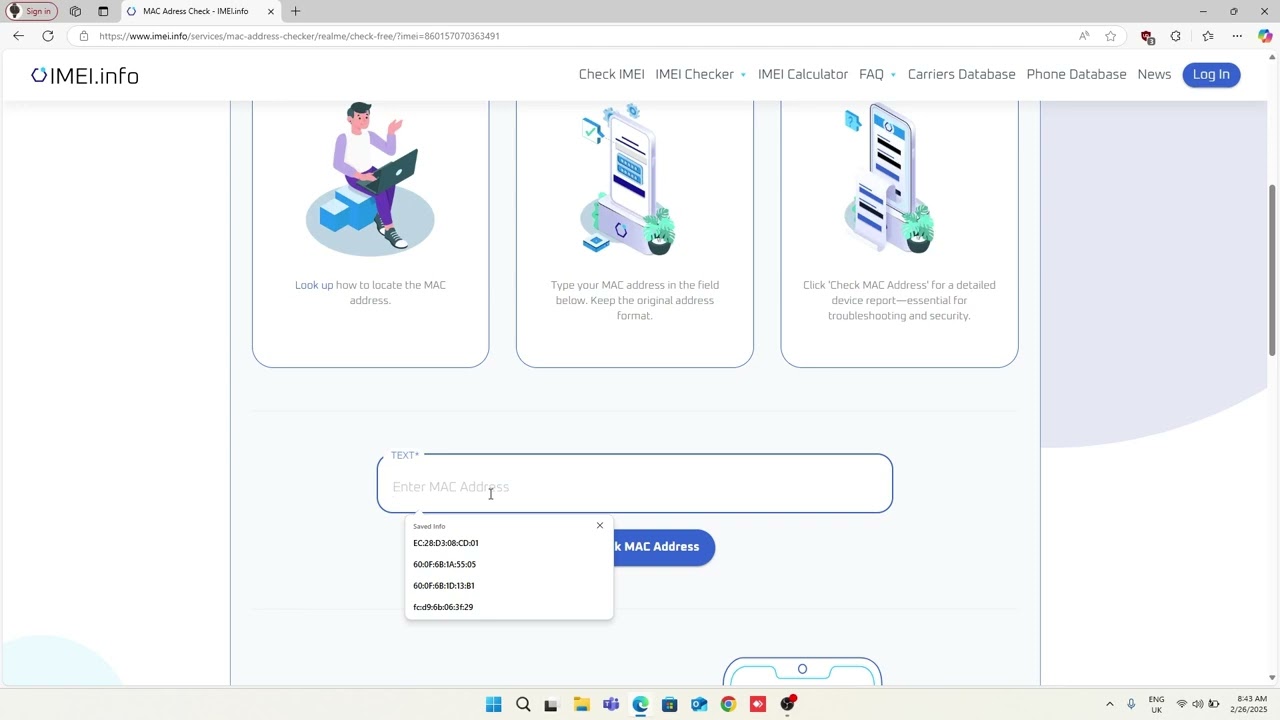Image resolution: width=1280 pixels, height=720 pixels.
Task: Open the Carriers Database page
Action: coord(961,74)
